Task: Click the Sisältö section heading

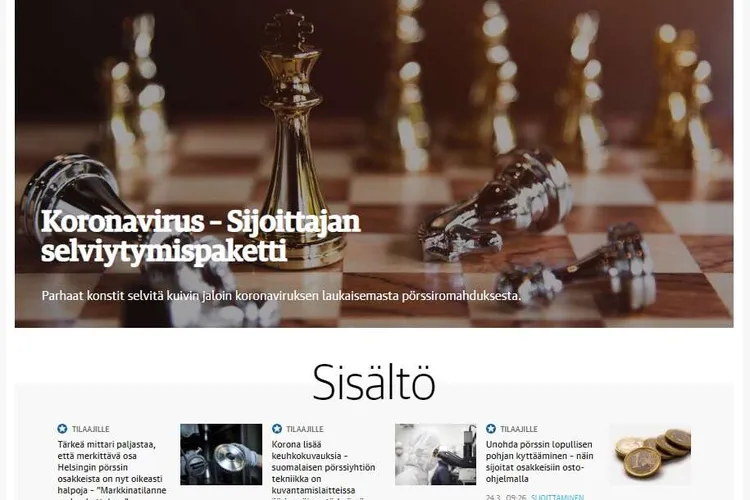Action: (374, 382)
